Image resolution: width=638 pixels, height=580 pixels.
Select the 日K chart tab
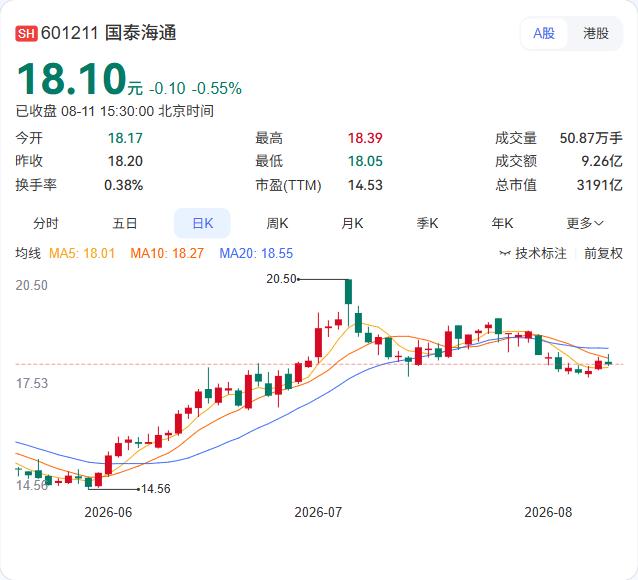coord(202,223)
